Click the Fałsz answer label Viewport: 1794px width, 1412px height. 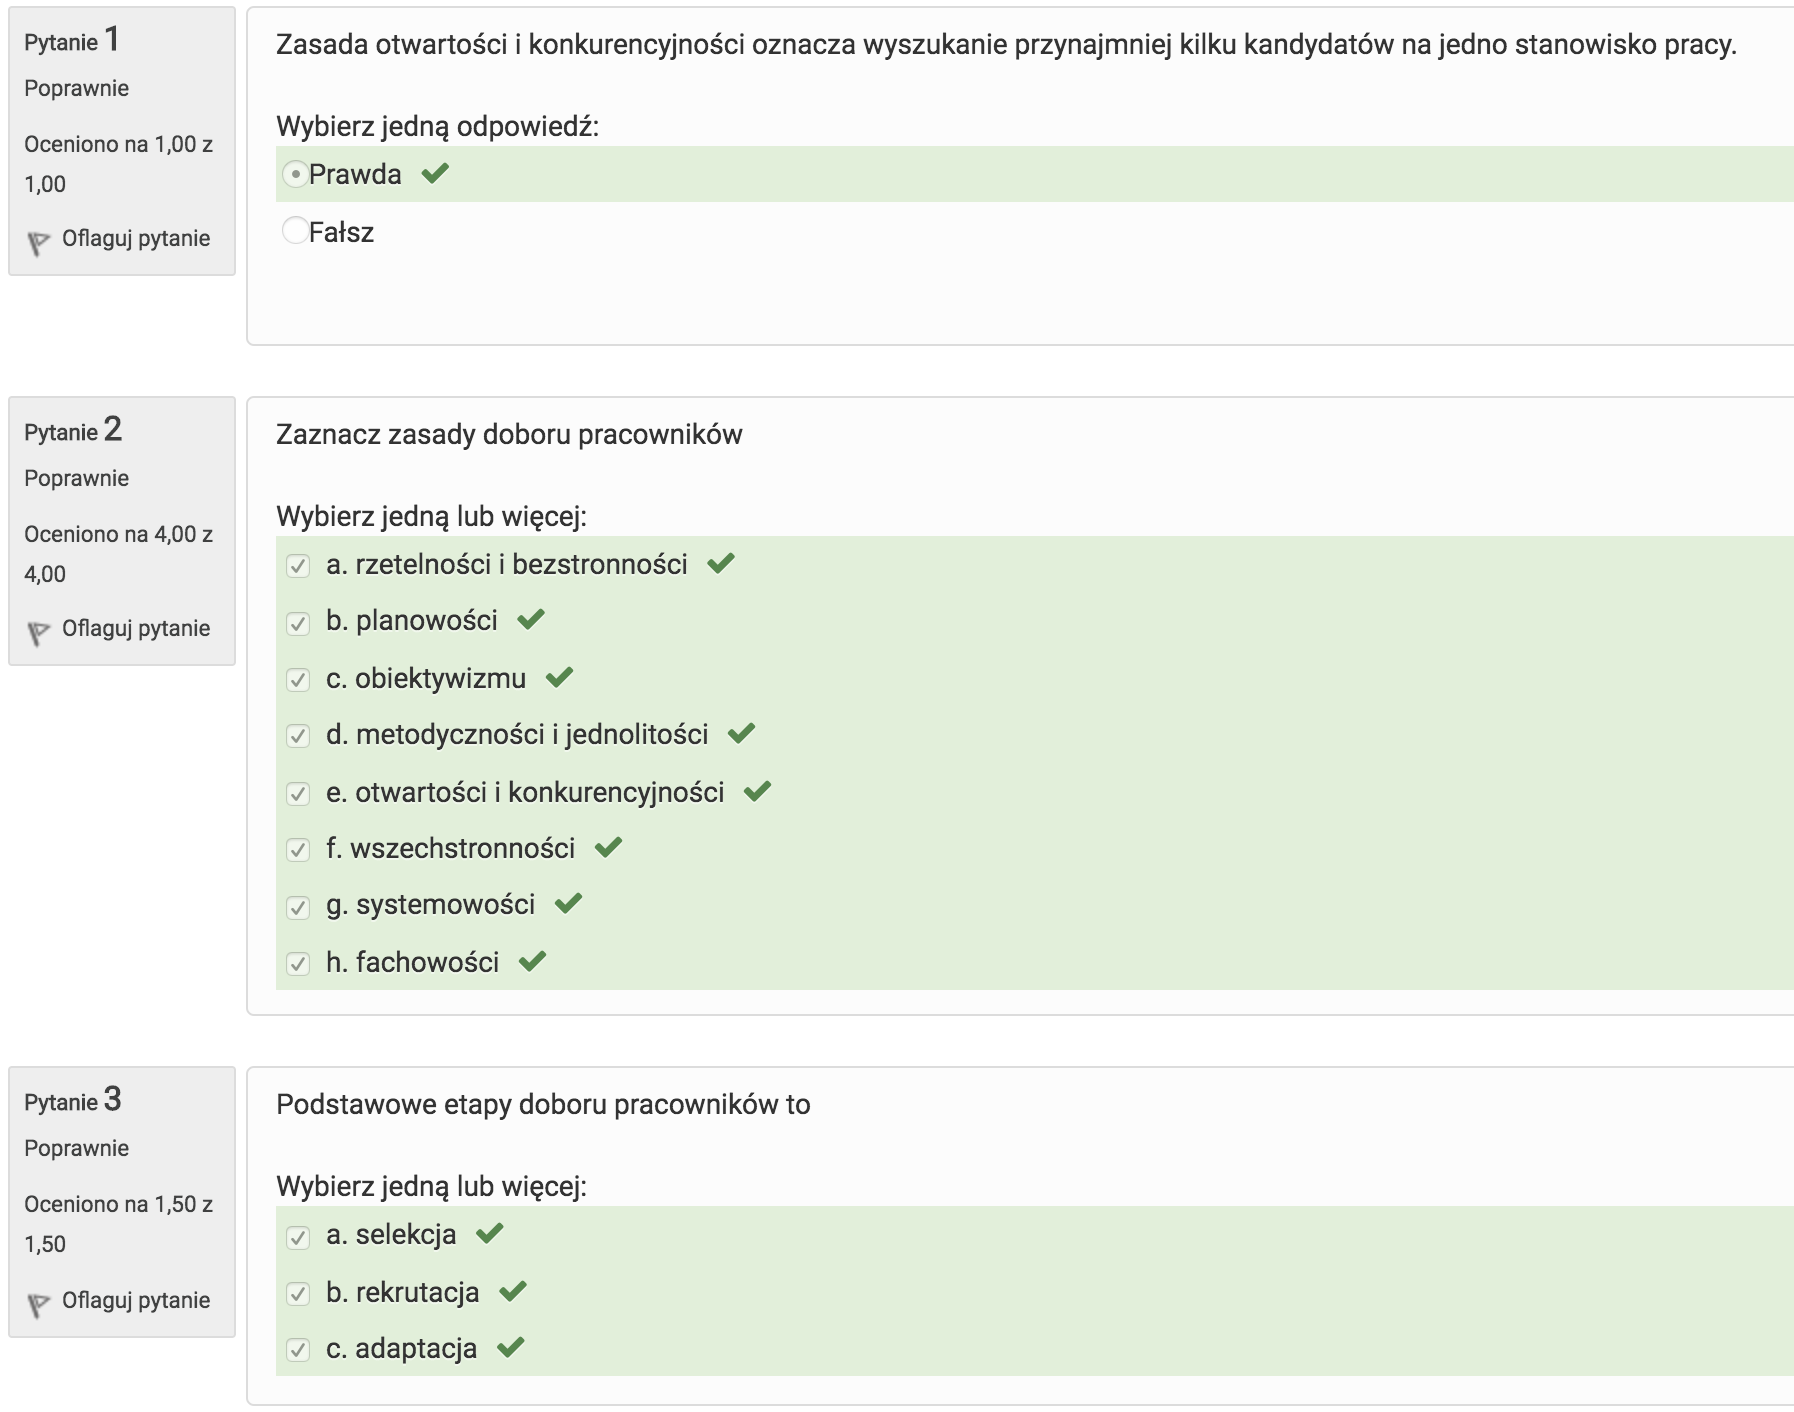tap(341, 232)
